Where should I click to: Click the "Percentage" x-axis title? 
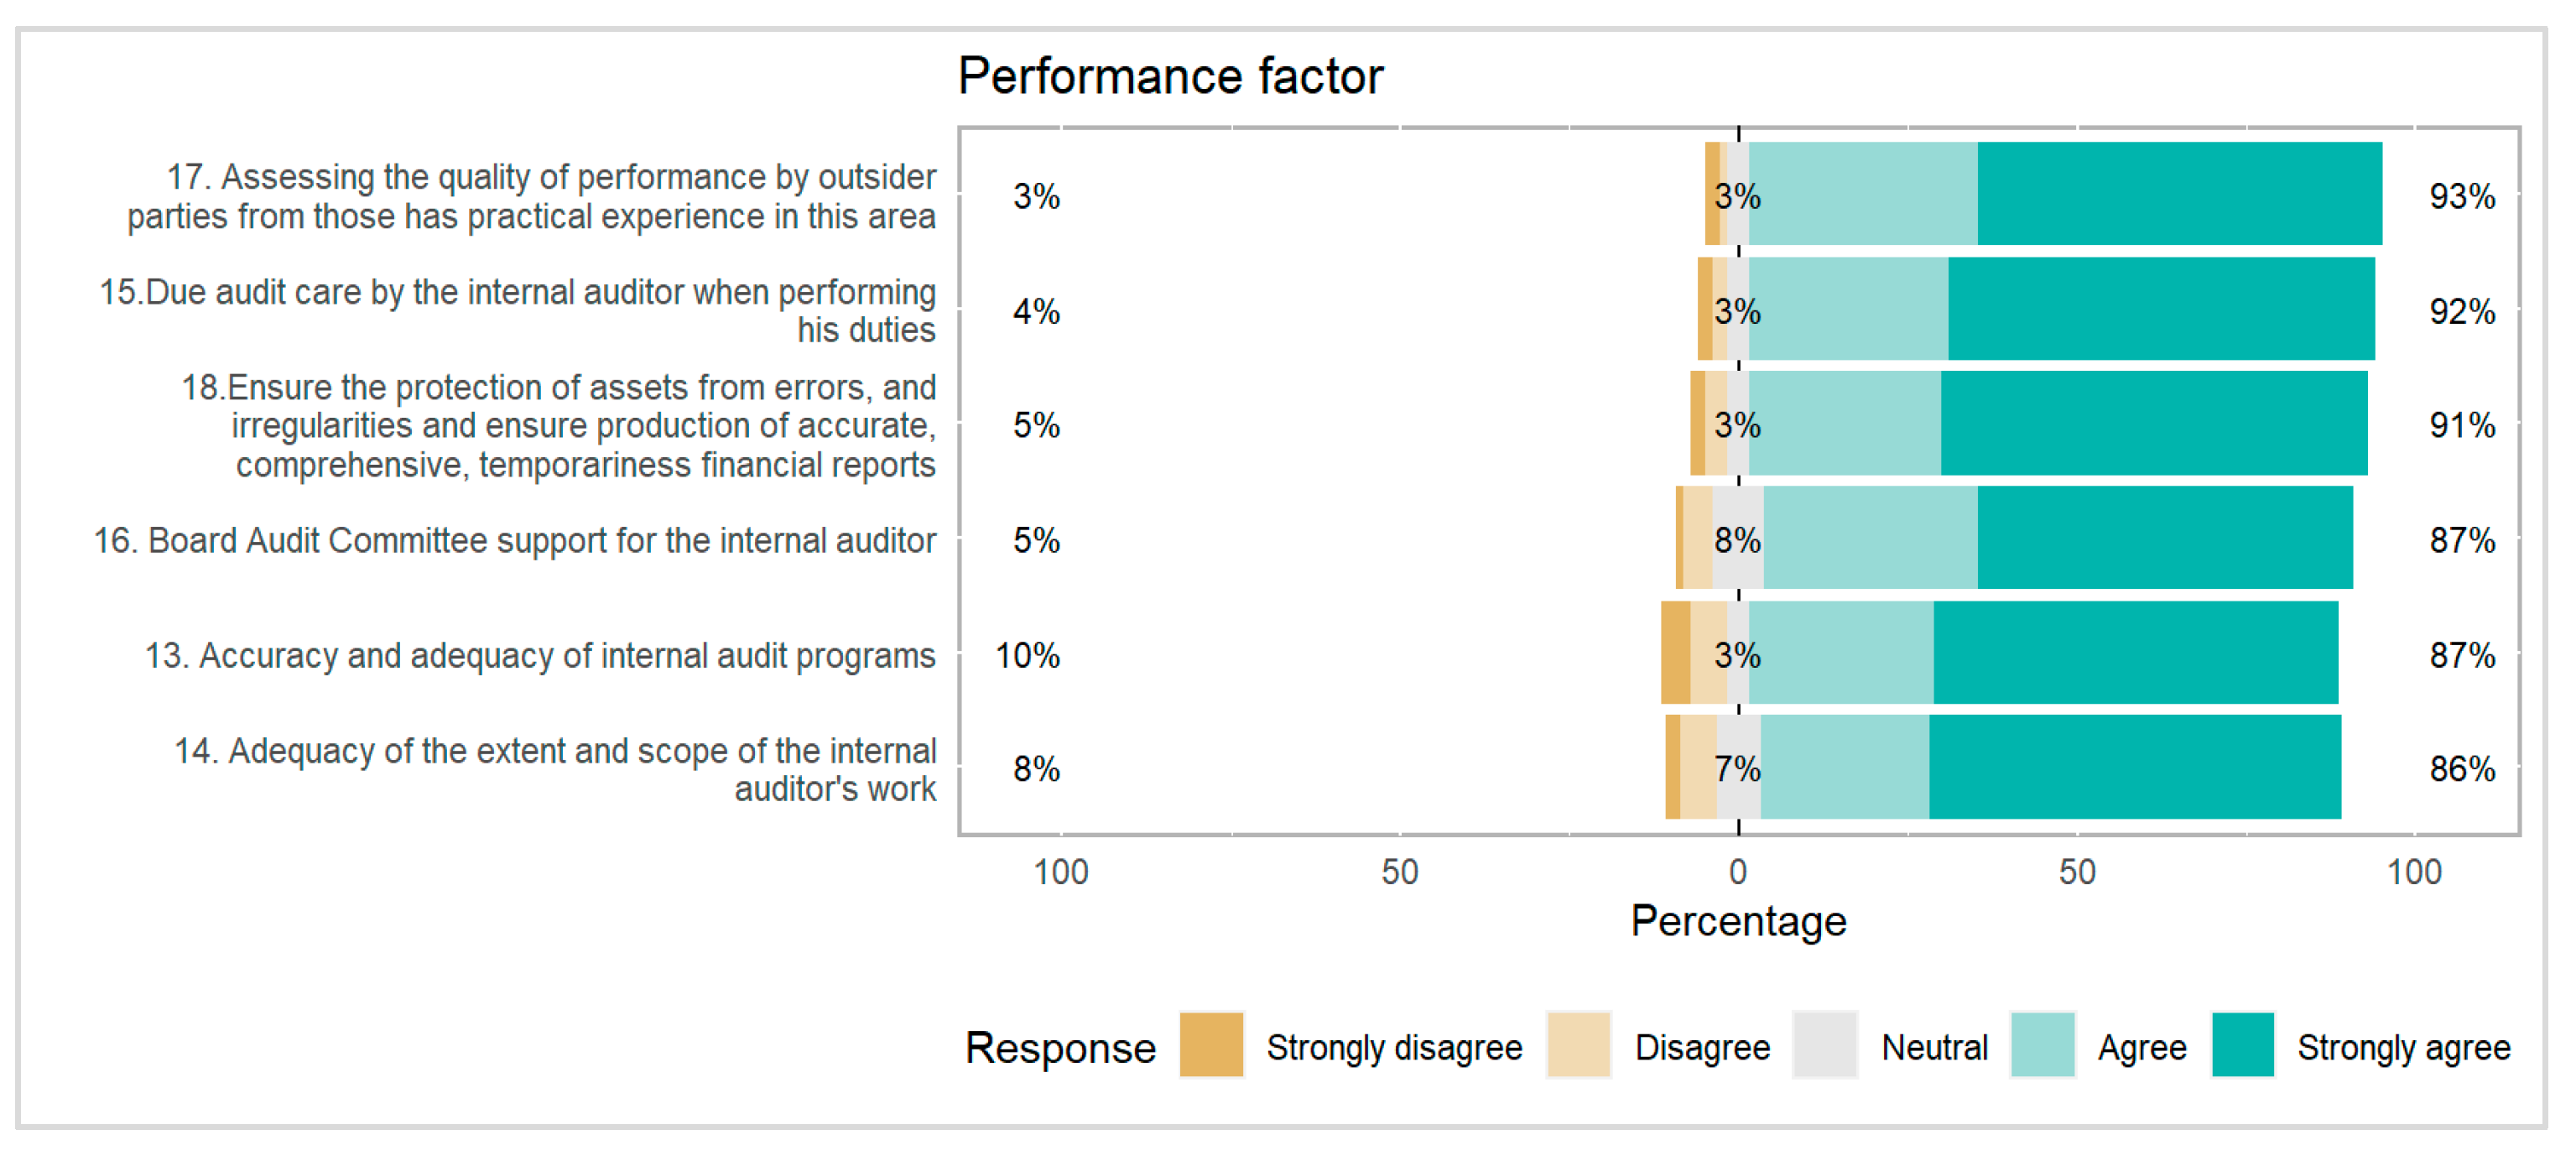coord(1738,921)
